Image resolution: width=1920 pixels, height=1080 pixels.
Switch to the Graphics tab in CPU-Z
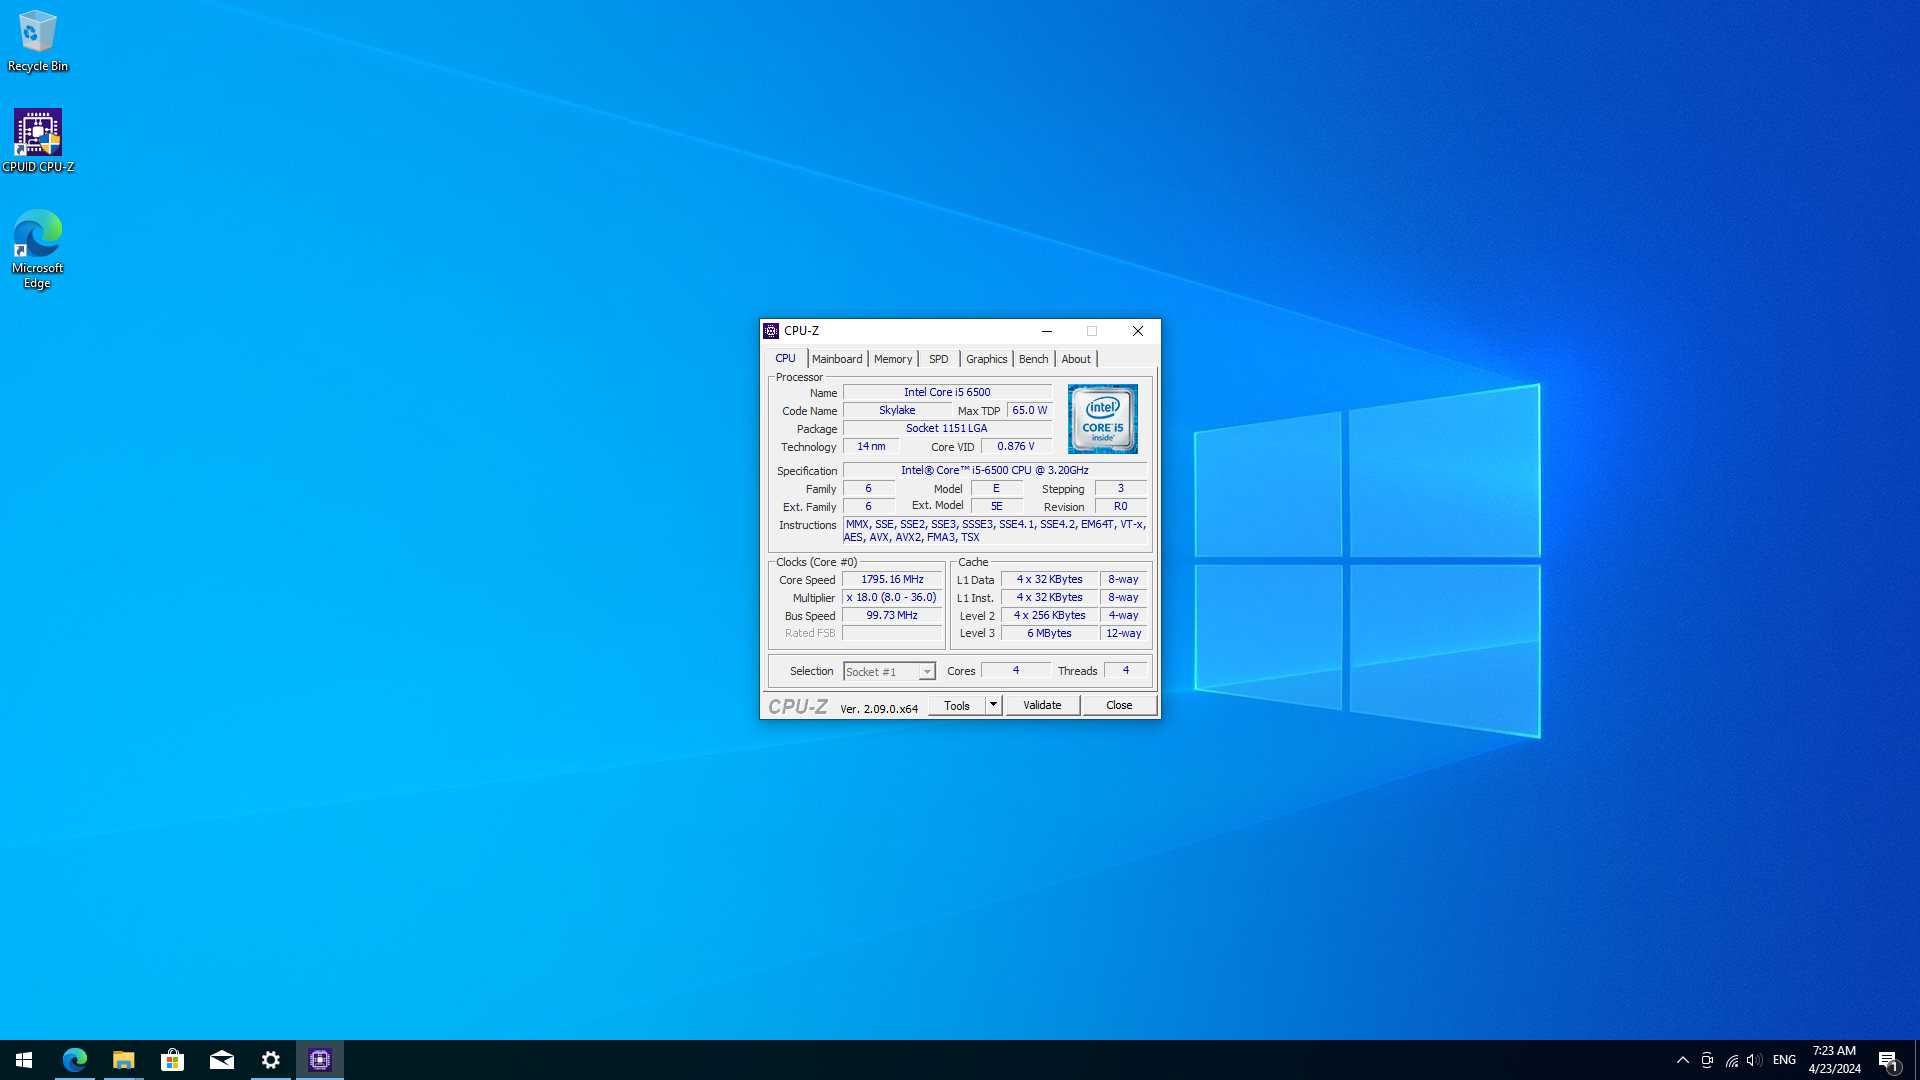[x=985, y=357]
